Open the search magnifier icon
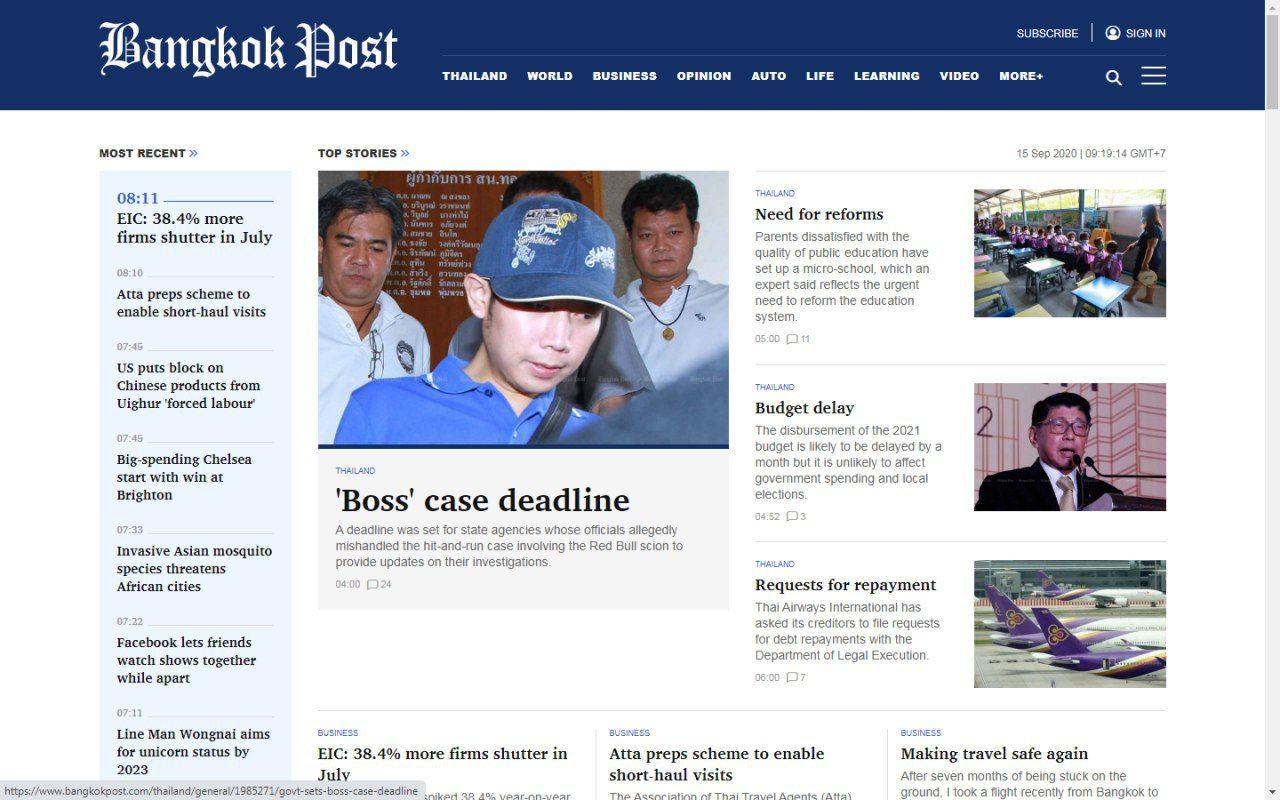The image size is (1280, 800). tap(1113, 77)
